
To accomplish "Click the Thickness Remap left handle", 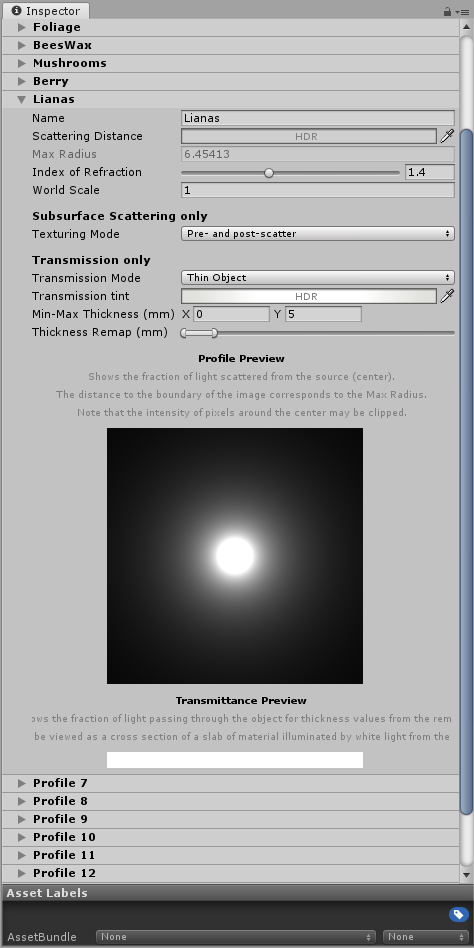I will tap(183, 333).
